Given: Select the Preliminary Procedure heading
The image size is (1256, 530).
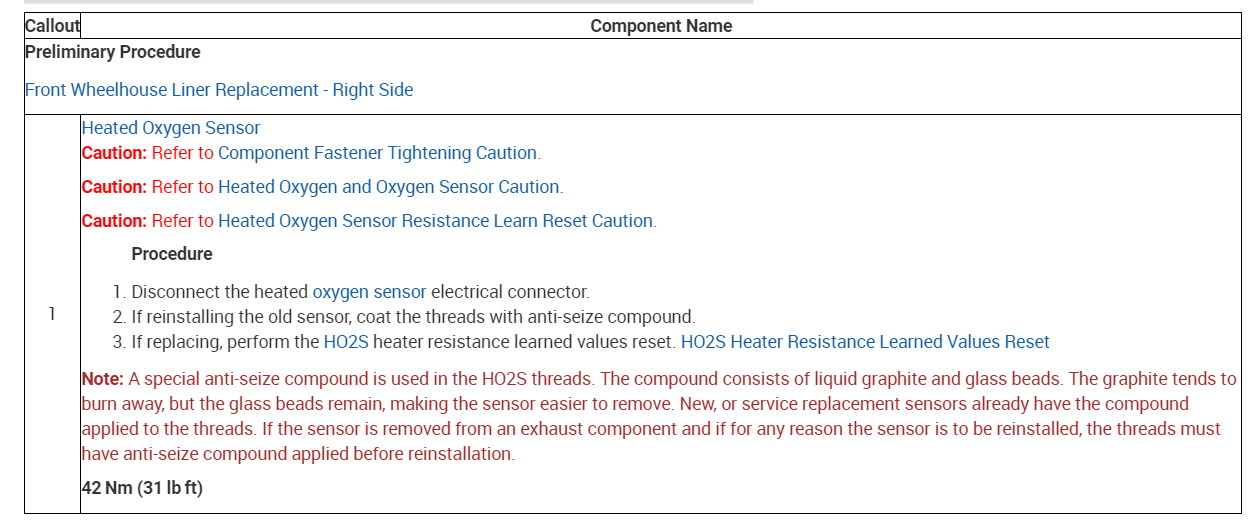Looking at the screenshot, I should 112,52.
